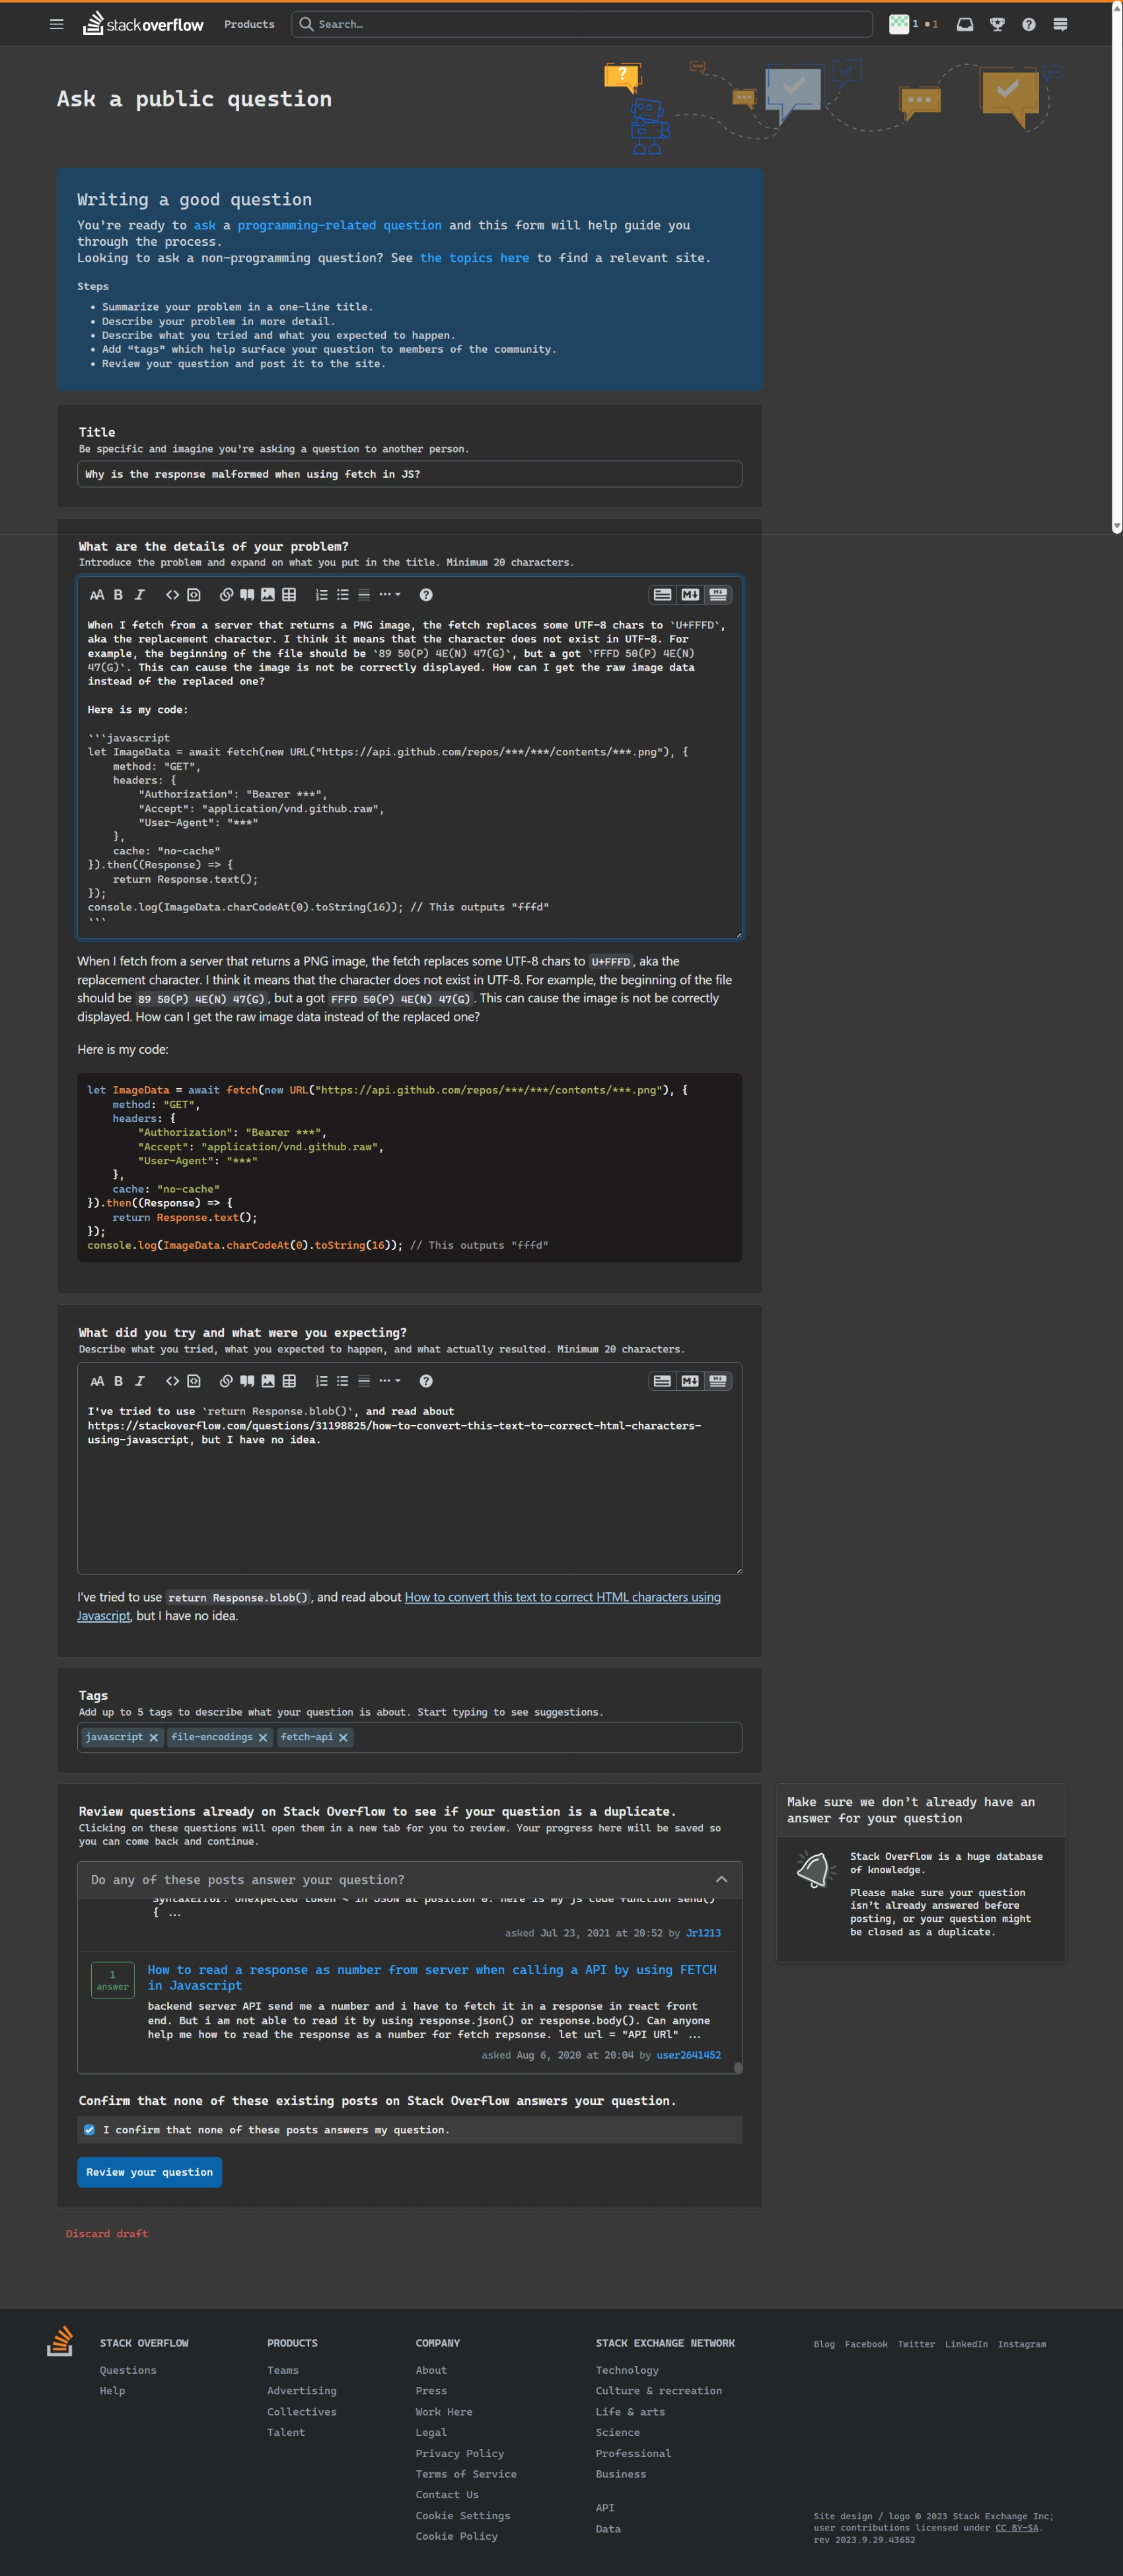Discard the current question draft
Screen dimensions: 1123x2576
107,2233
